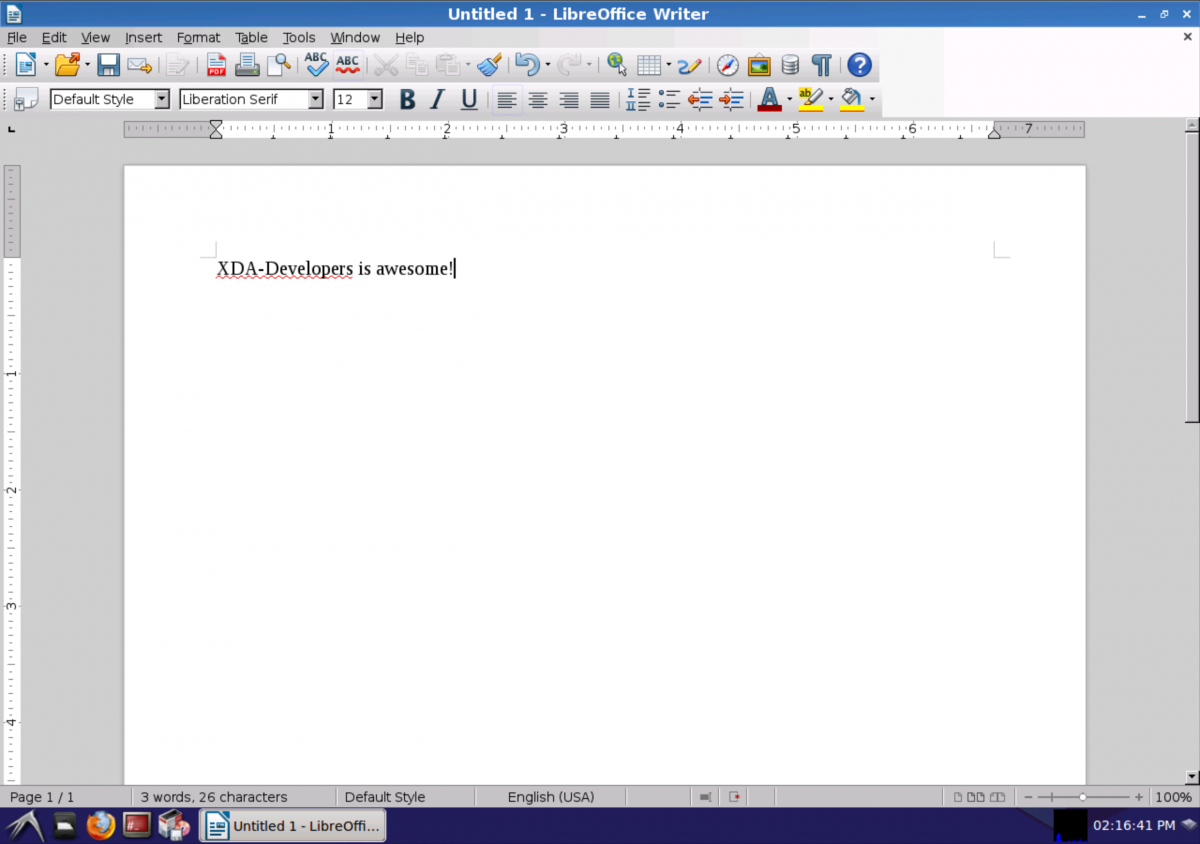Click the Save document icon
The width and height of the screenshot is (1200, 844).
point(108,66)
